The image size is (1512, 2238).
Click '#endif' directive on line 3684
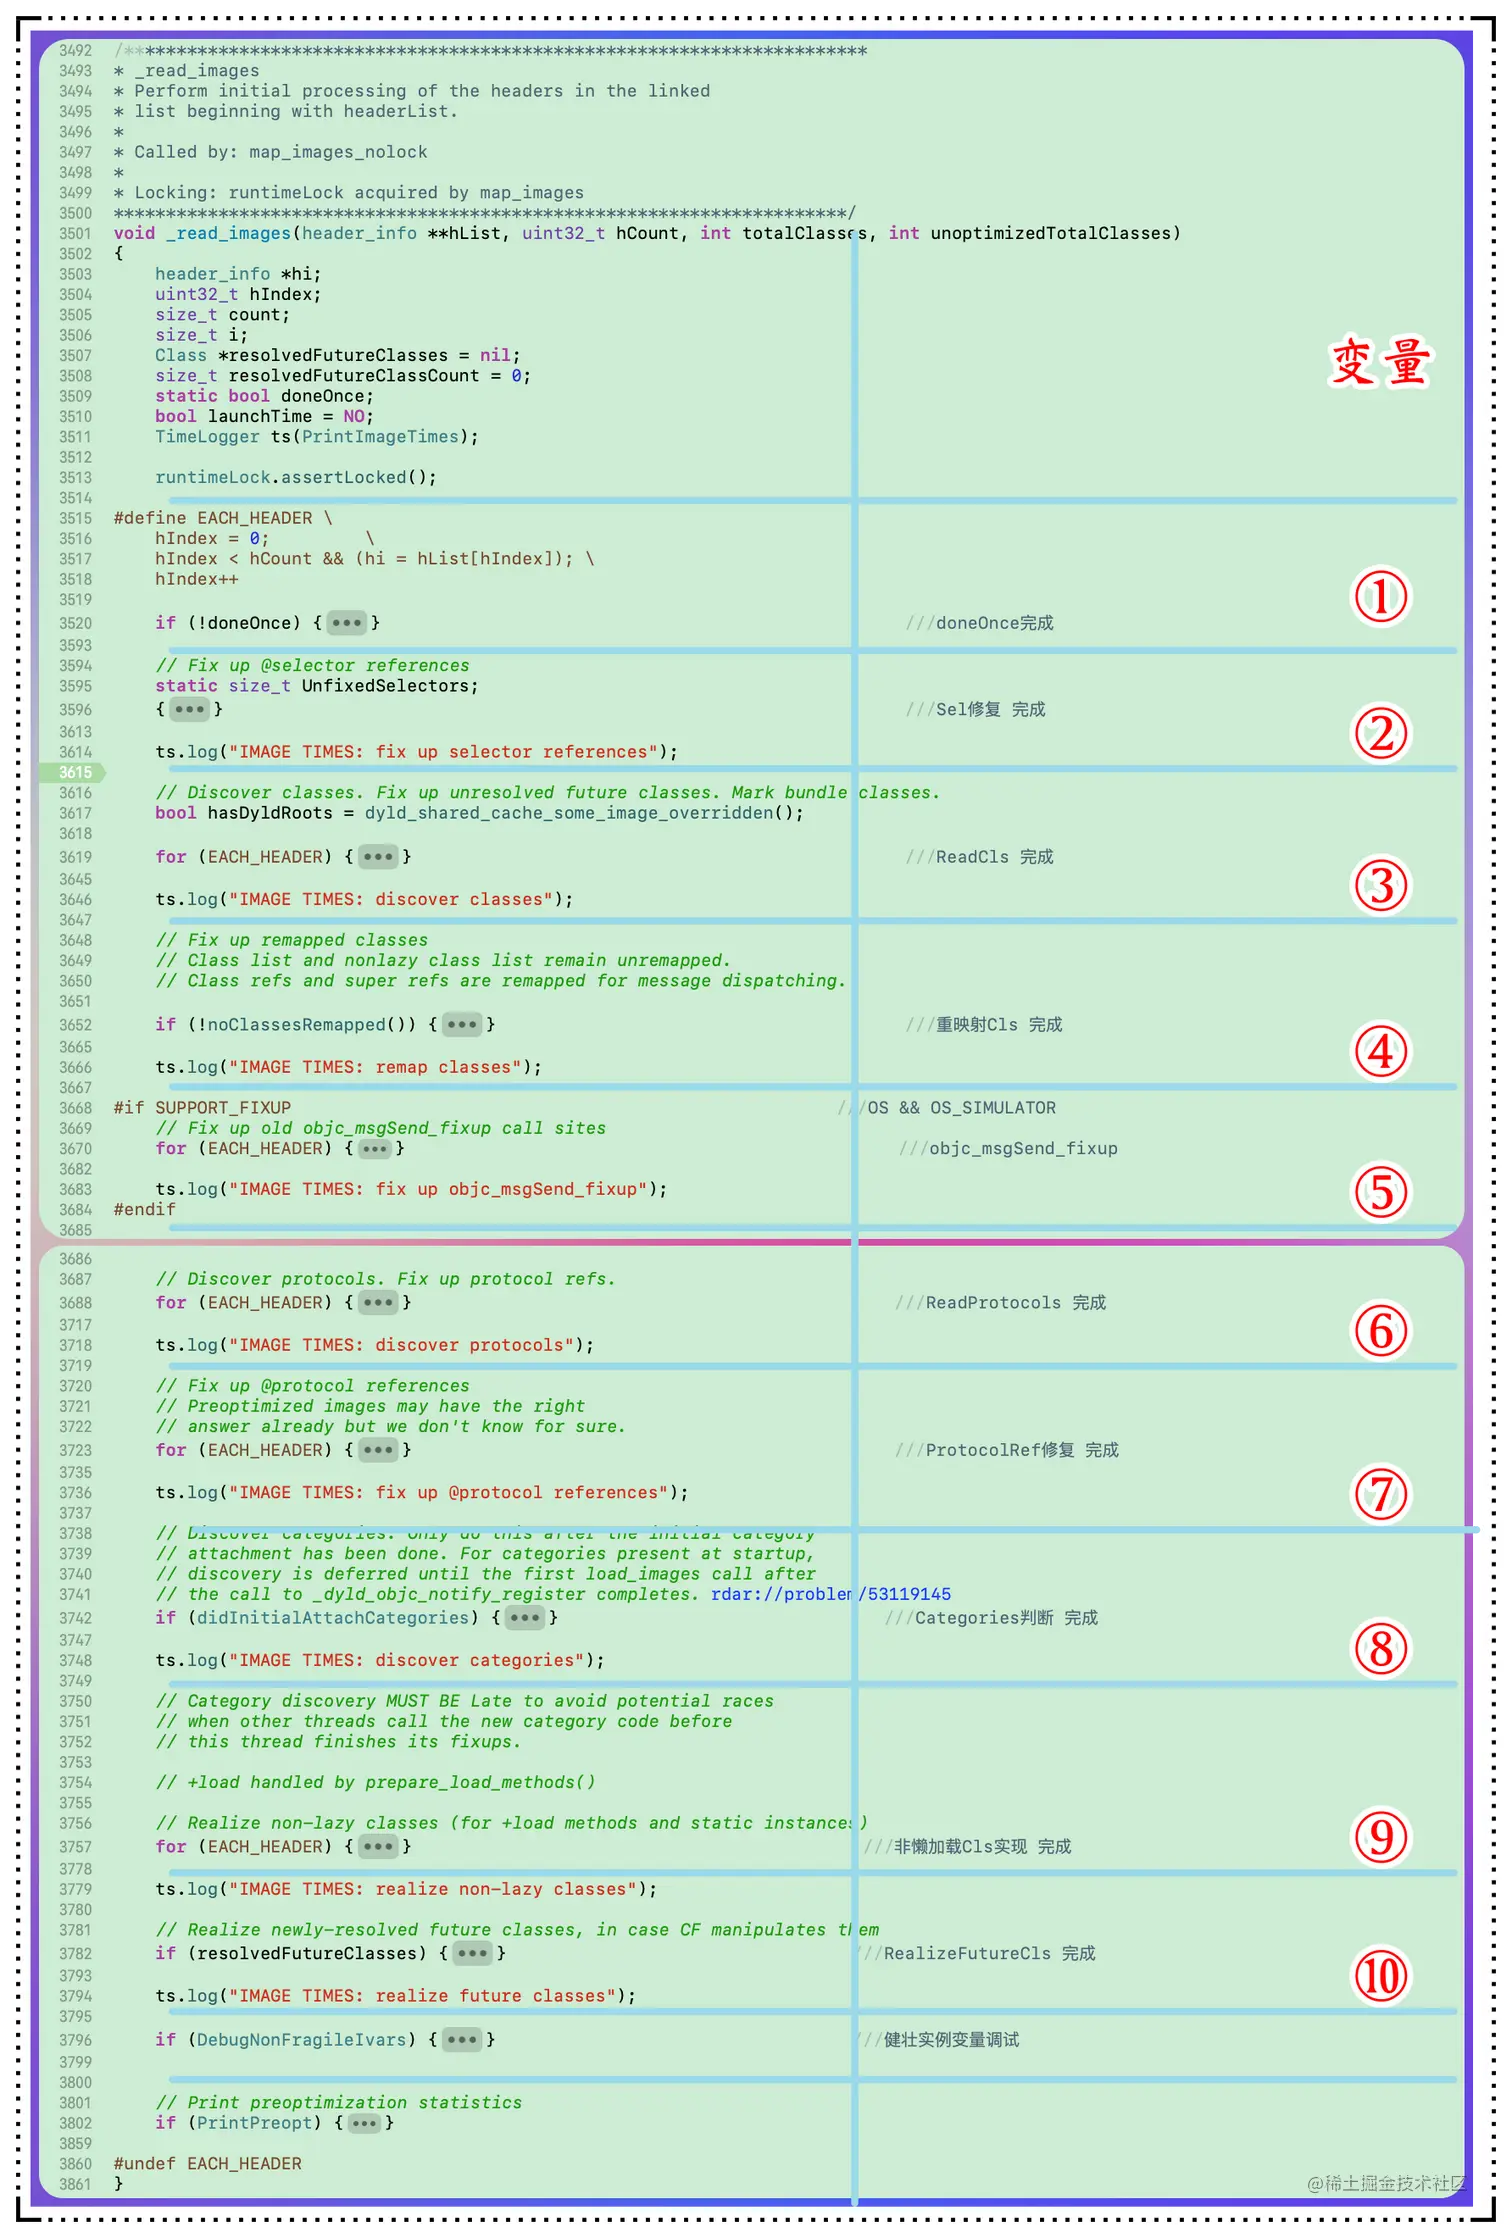coord(145,1210)
